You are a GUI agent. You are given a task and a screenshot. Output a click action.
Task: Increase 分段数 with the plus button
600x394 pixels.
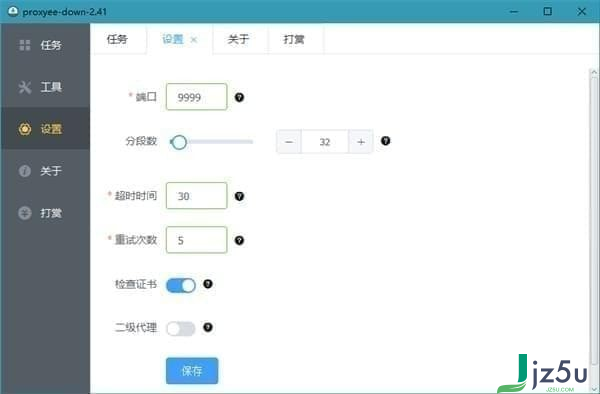click(x=361, y=142)
